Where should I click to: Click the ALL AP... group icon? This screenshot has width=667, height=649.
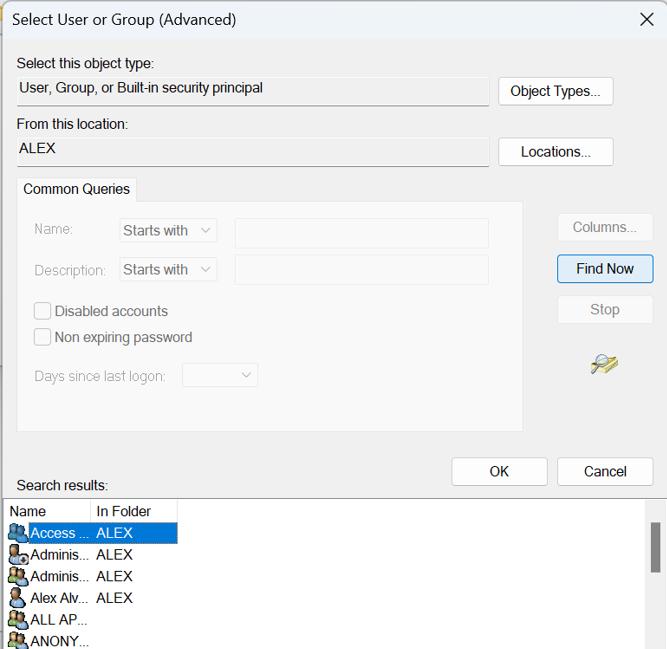pyautogui.click(x=18, y=620)
